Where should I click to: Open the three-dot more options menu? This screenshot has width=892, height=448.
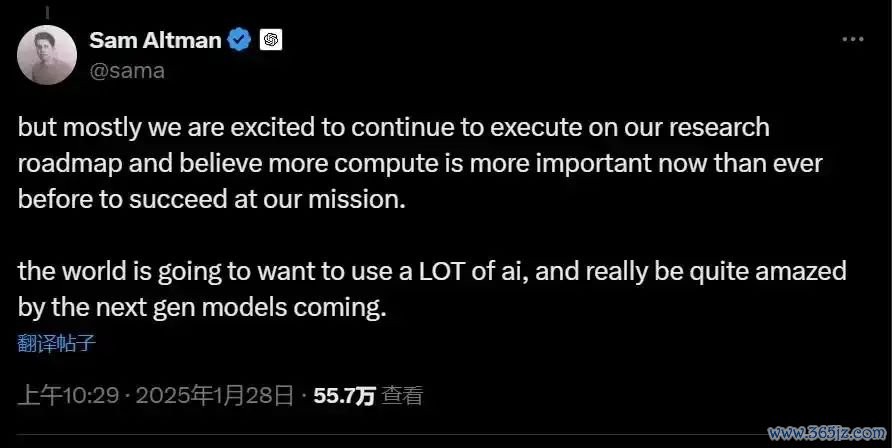[x=853, y=39]
